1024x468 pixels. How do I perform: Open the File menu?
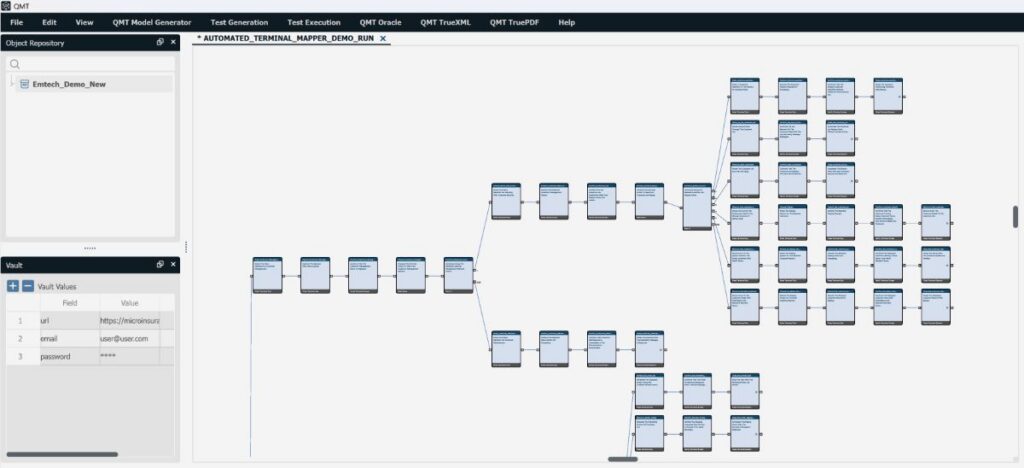click(16, 22)
